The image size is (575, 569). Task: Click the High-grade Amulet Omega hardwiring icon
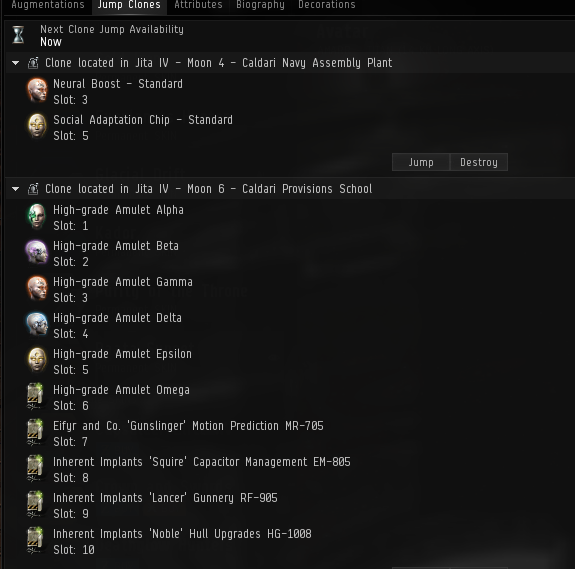36,397
